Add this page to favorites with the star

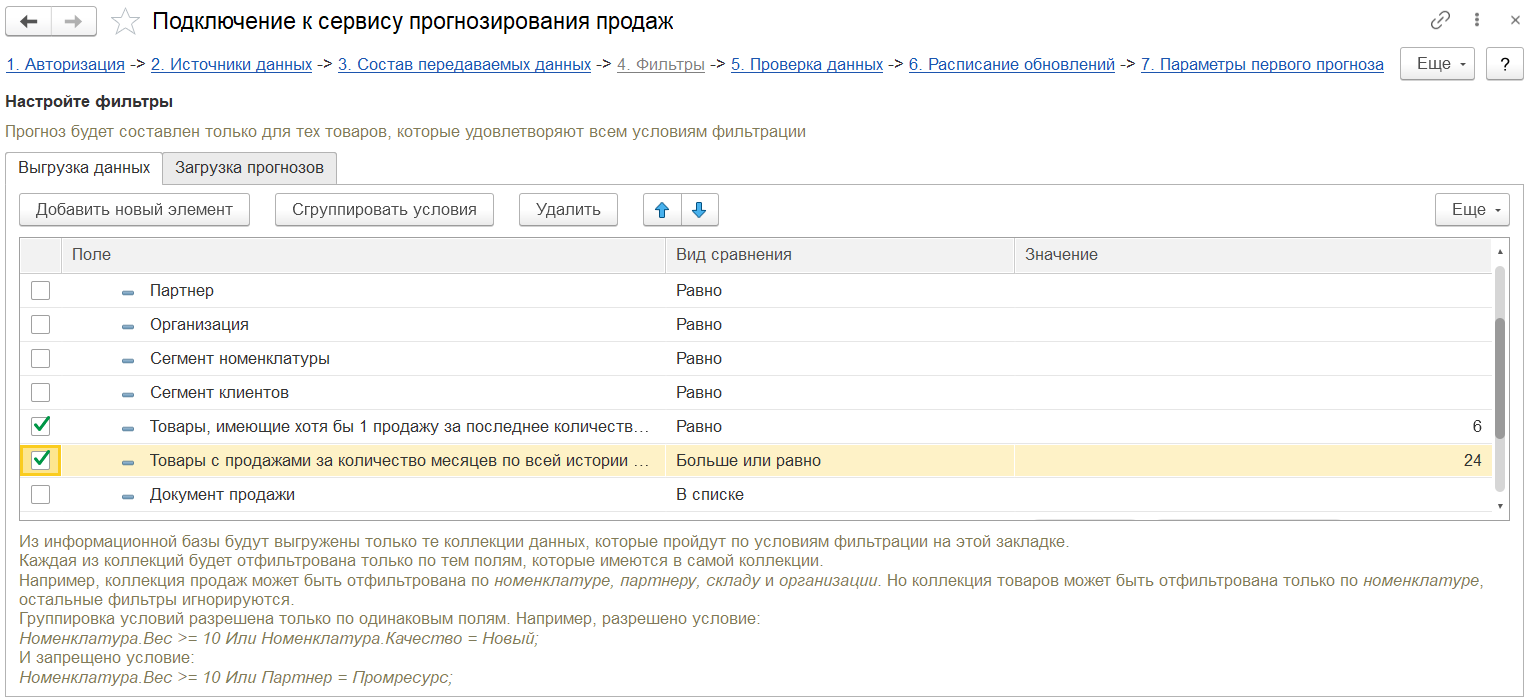point(125,21)
